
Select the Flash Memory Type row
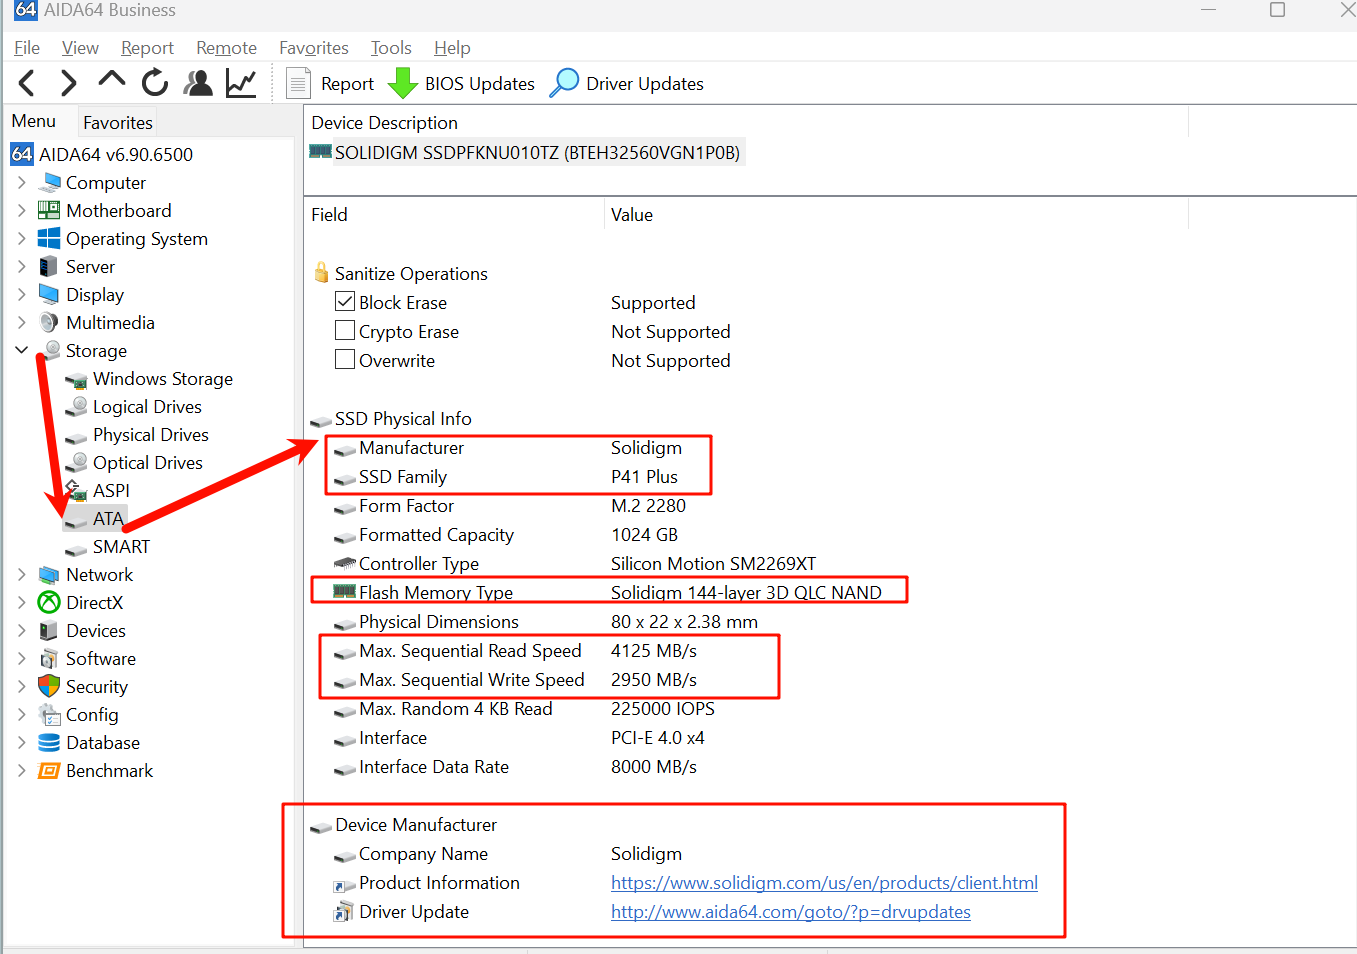[x=608, y=592]
